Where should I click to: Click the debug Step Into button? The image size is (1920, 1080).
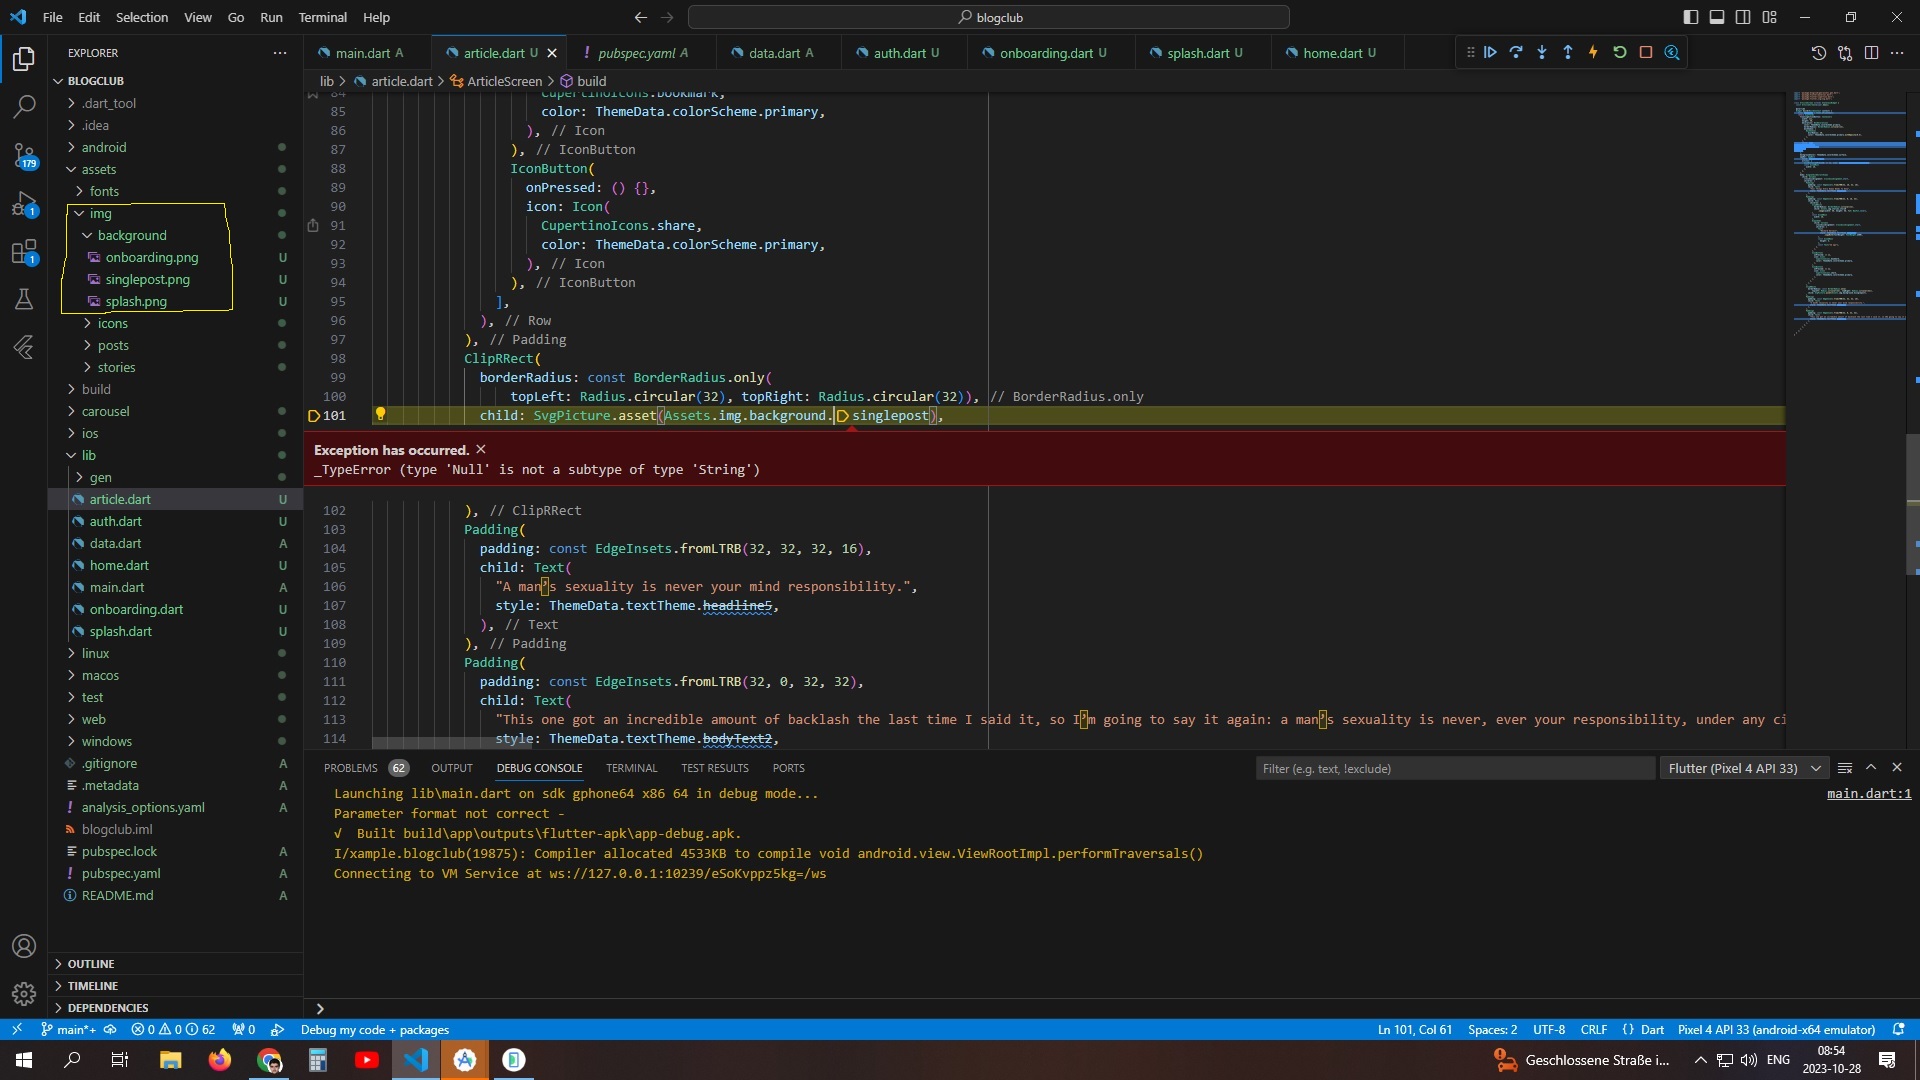(x=1542, y=53)
